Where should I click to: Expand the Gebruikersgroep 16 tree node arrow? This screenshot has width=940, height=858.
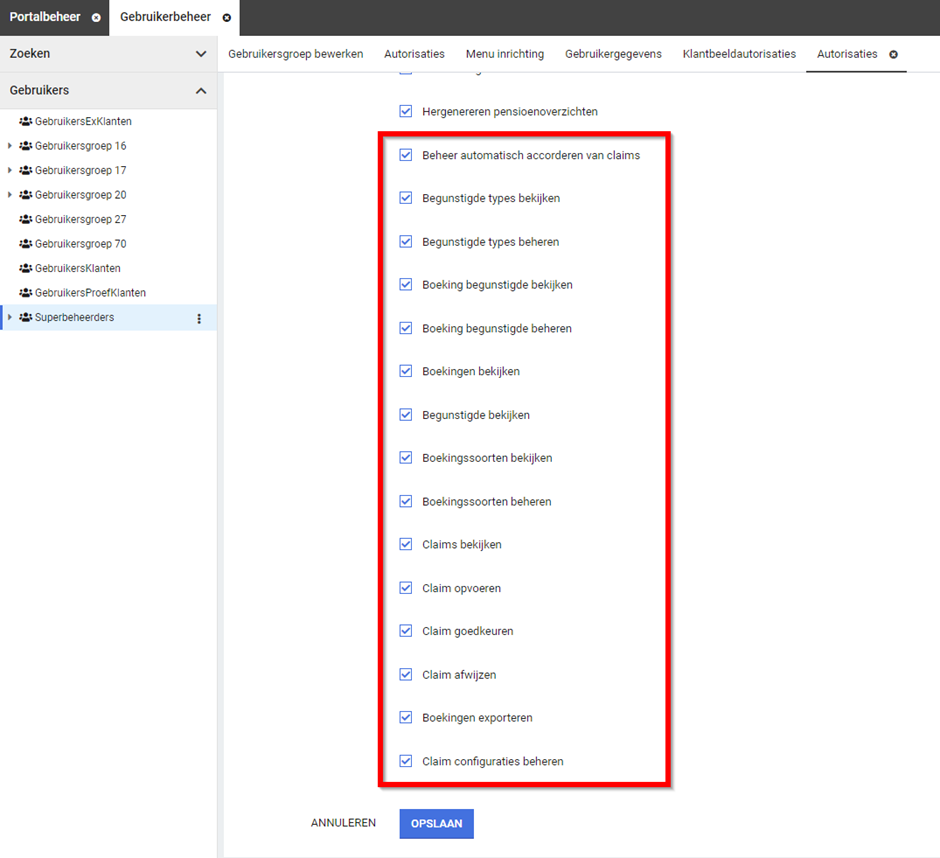tap(10, 146)
